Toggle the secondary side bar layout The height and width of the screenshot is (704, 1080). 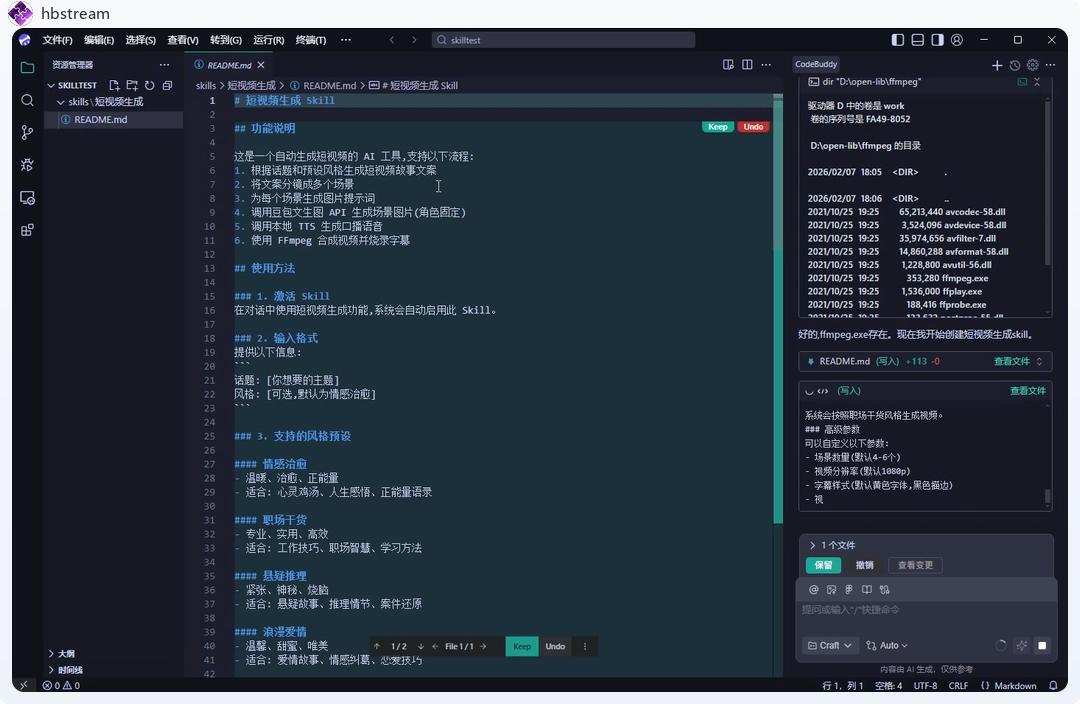(937, 40)
